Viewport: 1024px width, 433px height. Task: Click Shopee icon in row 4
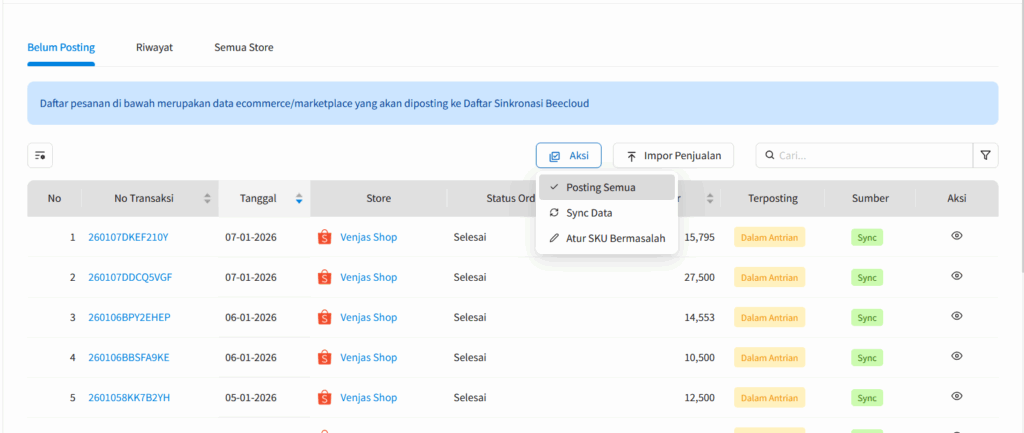(325, 357)
